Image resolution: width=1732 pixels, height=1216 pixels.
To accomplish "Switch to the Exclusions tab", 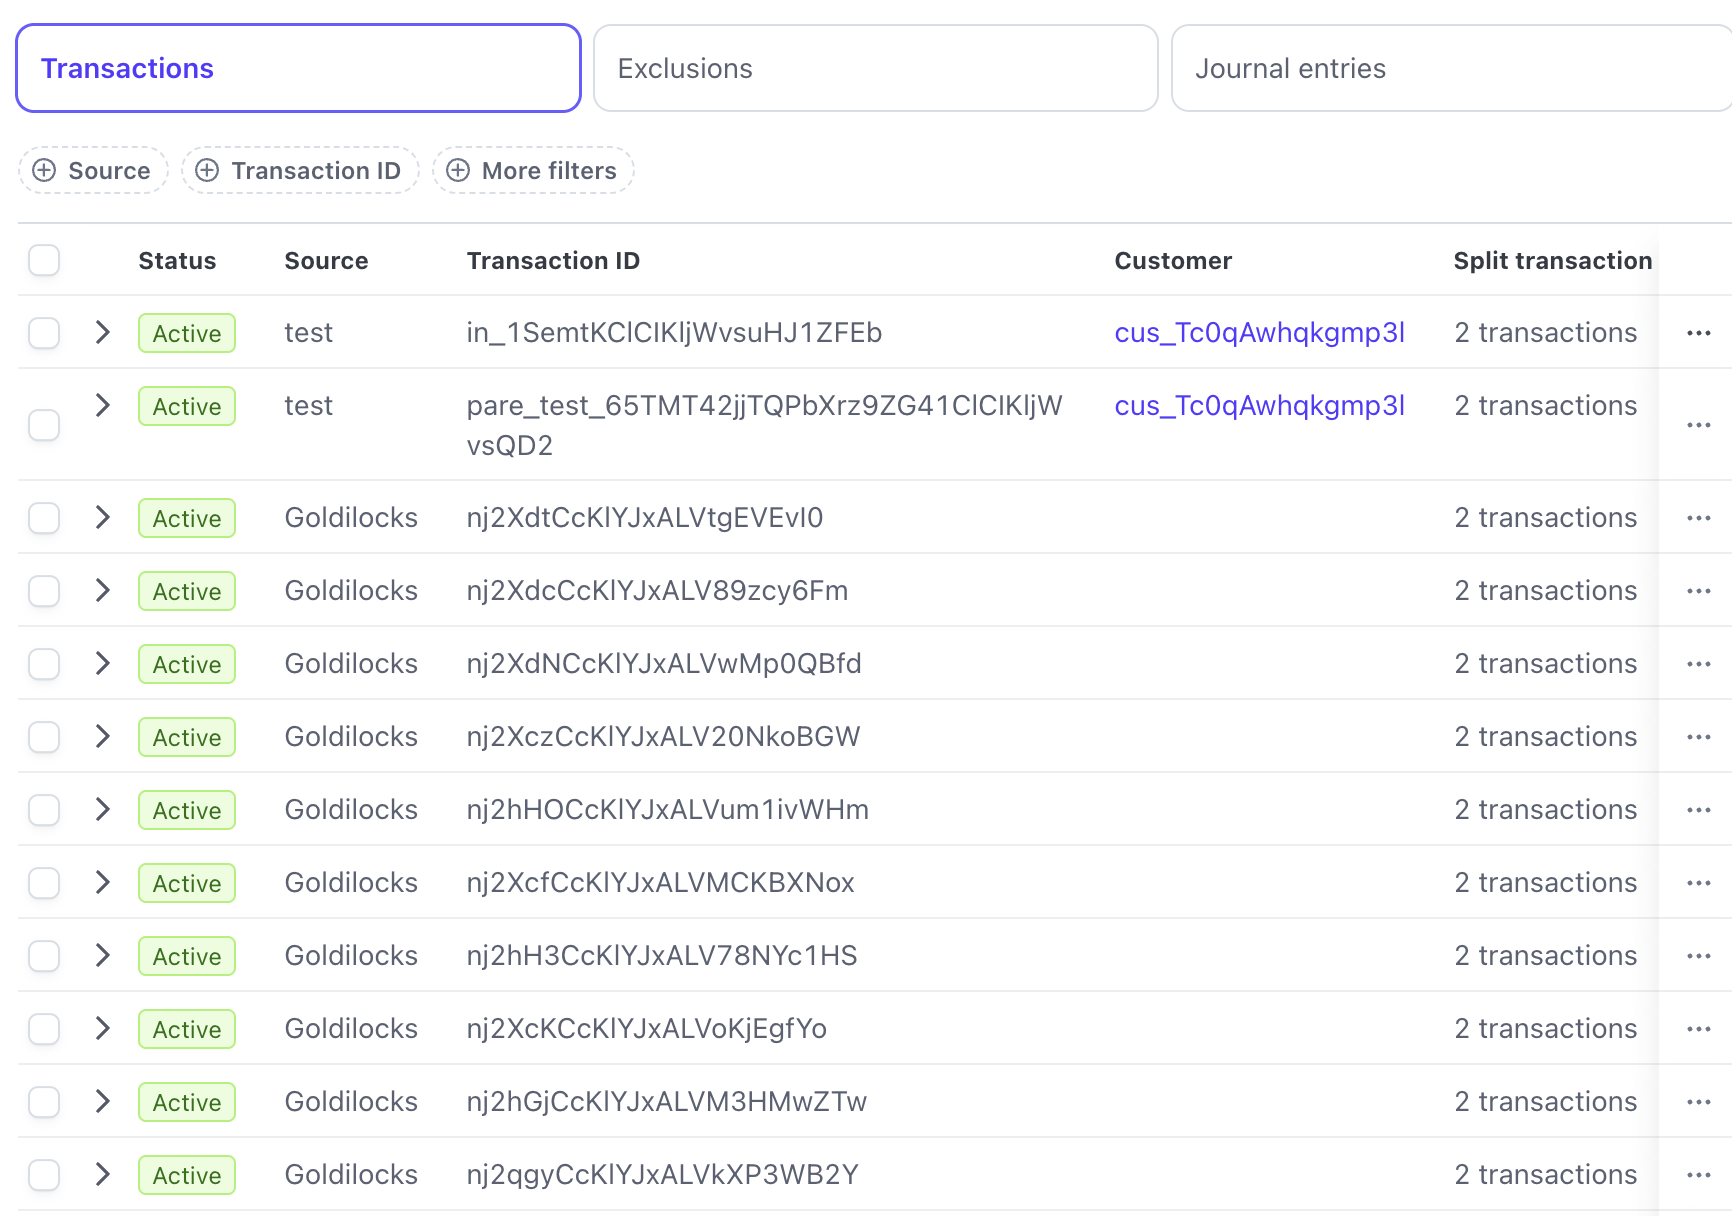I will [875, 67].
